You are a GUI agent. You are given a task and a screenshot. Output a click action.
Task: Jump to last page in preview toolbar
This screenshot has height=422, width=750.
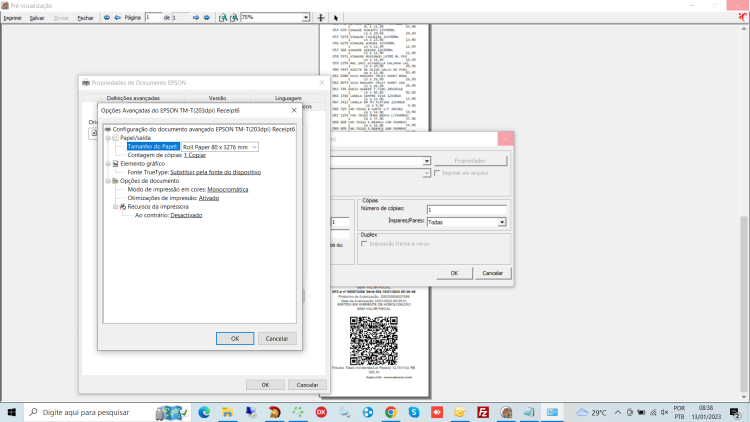[207, 18]
